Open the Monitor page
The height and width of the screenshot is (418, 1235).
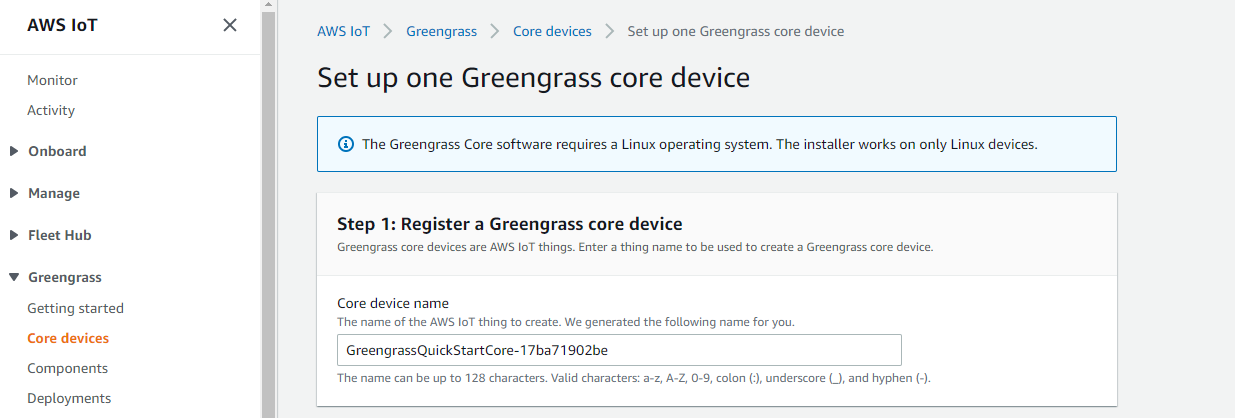pyautogui.click(x=52, y=80)
